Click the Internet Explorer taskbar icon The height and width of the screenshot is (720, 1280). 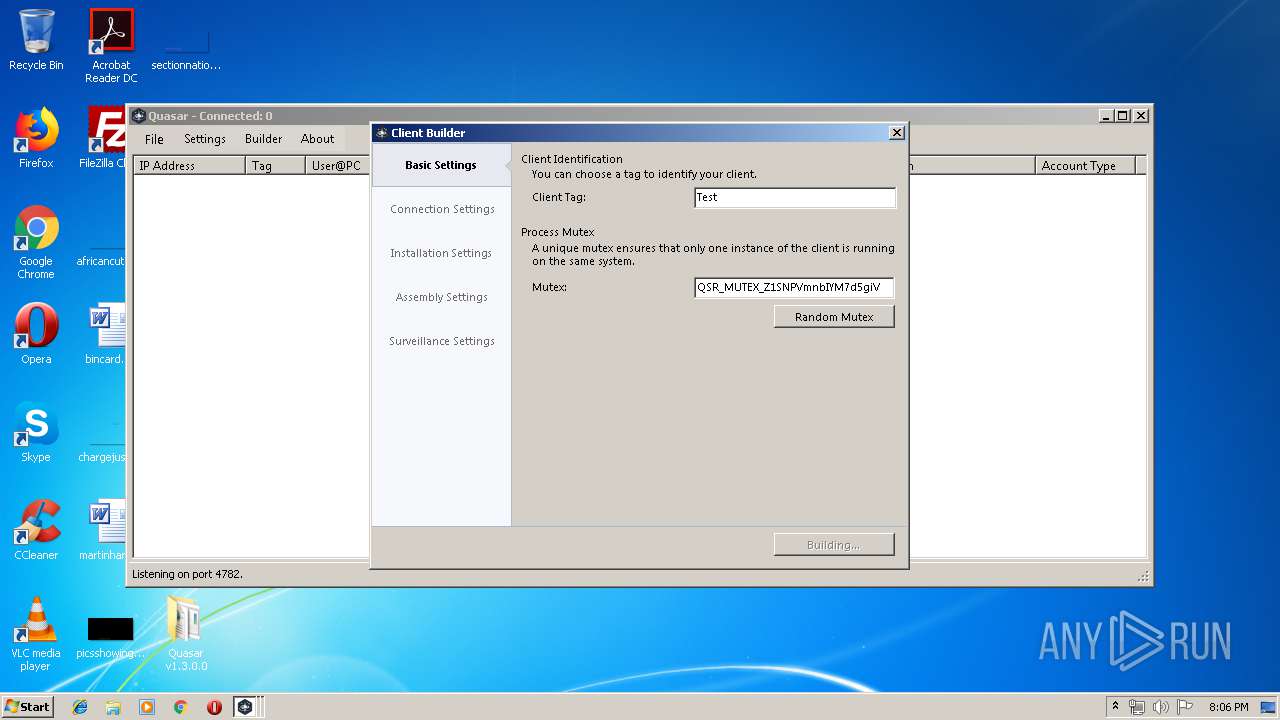pos(80,707)
